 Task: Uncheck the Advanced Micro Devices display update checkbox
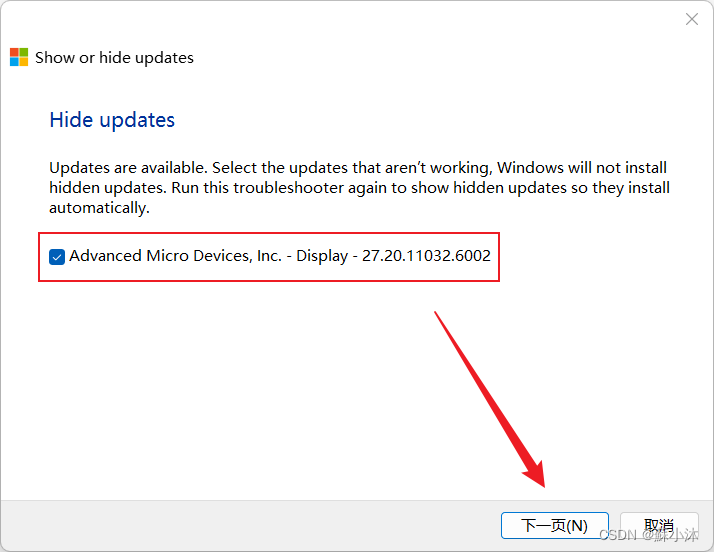pos(57,257)
